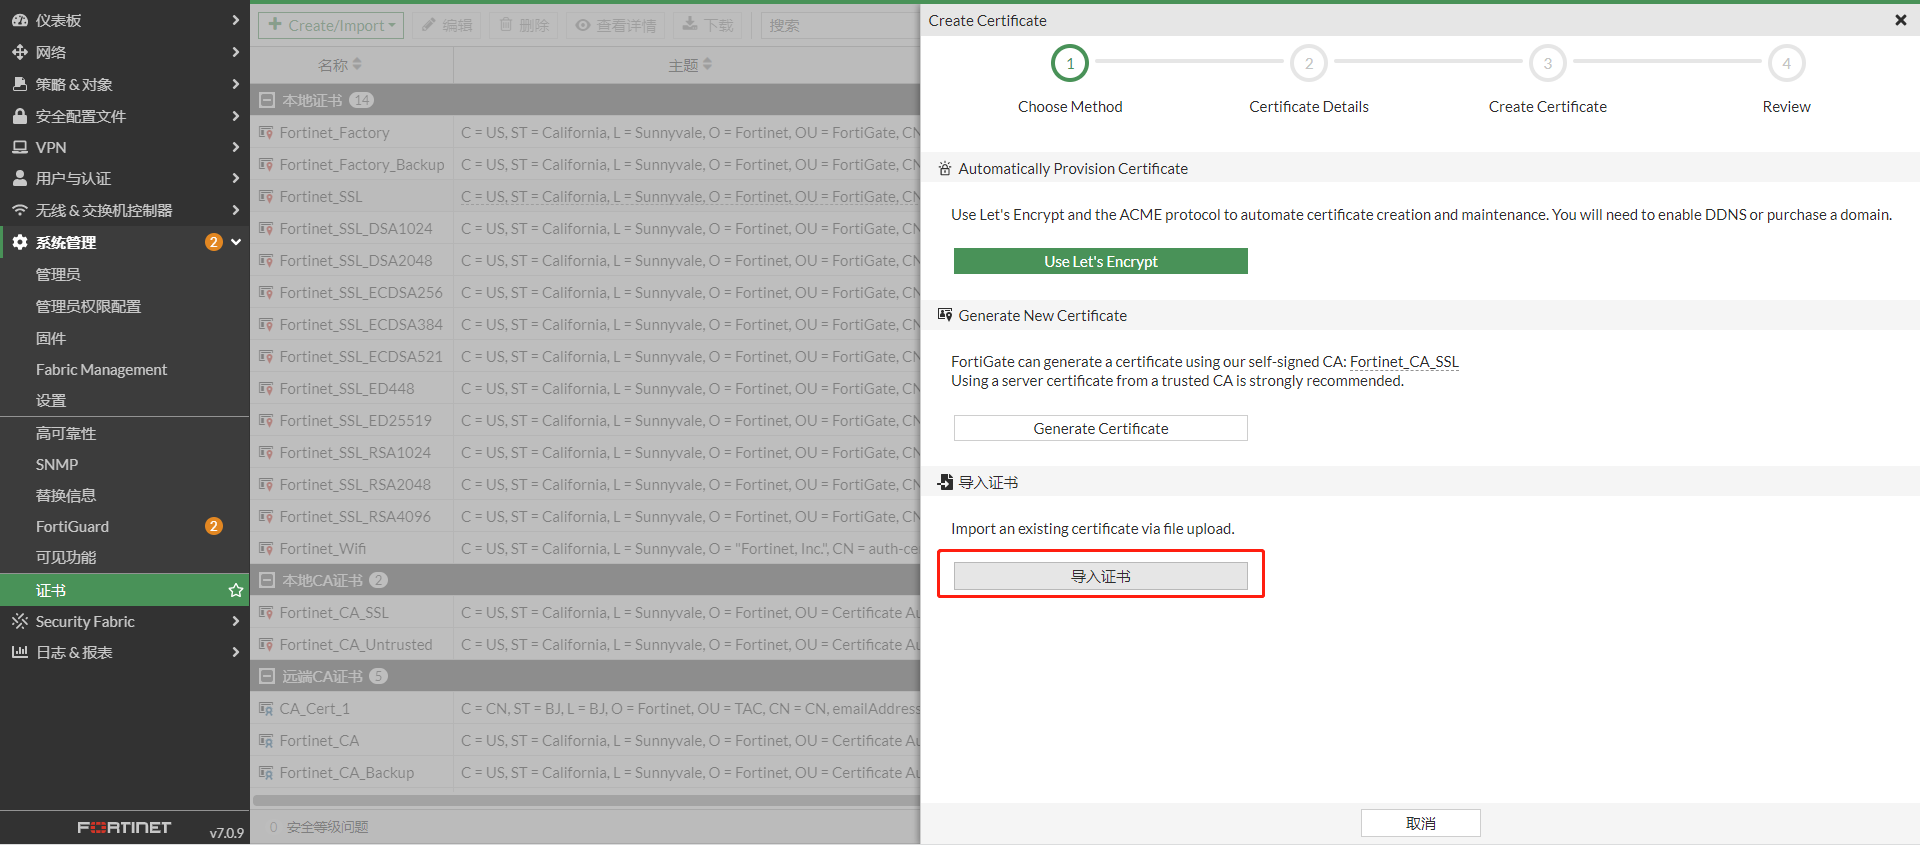The image size is (1920, 845).
Task: Click the 仪表板 dashboard icon
Action: click(x=19, y=20)
